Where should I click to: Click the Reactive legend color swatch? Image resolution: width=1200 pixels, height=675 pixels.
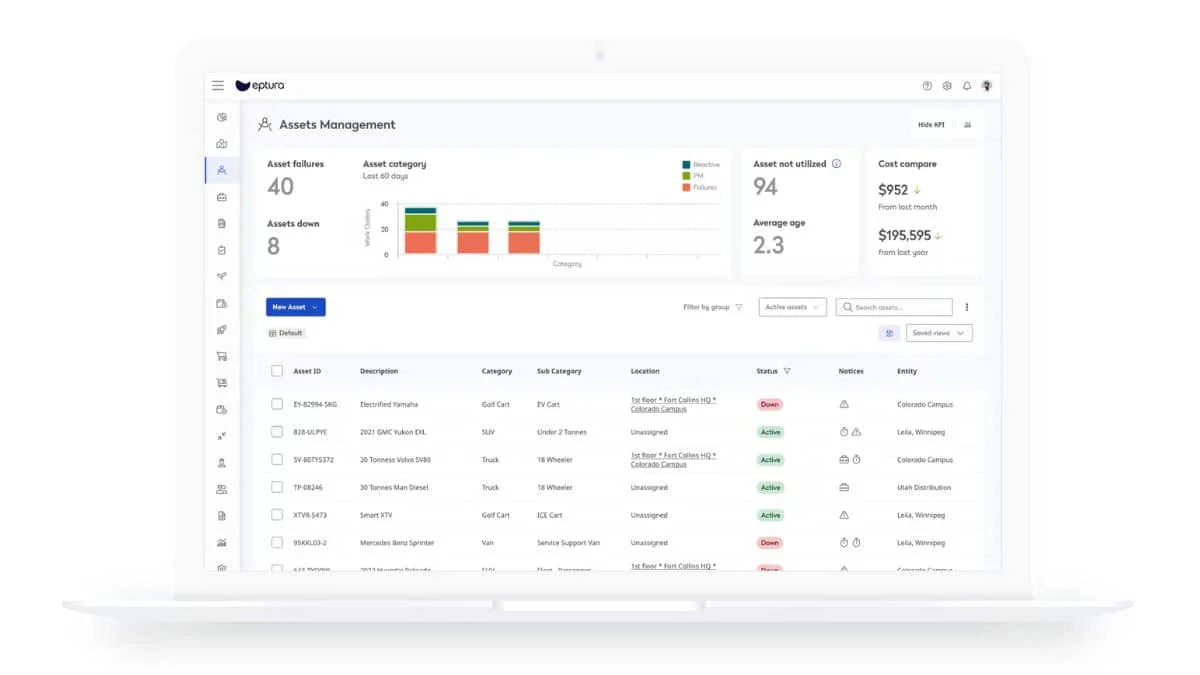click(687, 164)
